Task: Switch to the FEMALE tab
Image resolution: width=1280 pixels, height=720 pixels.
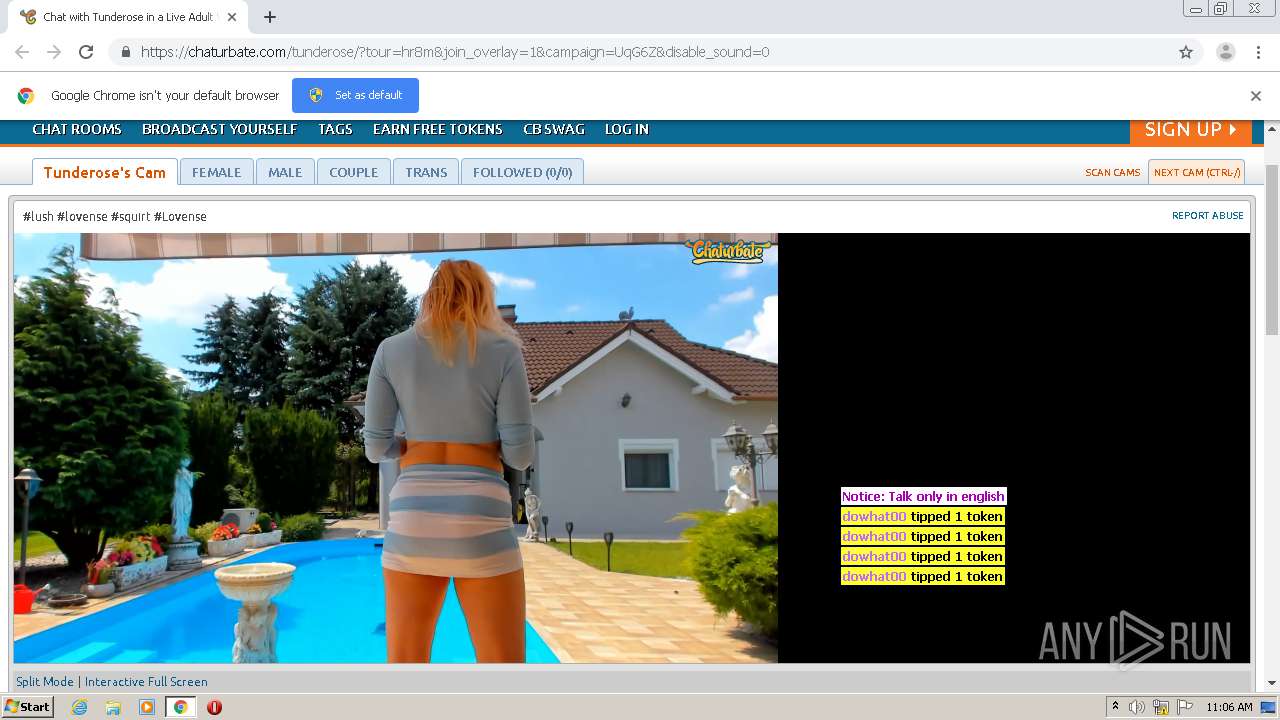Action: click(217, 172)
